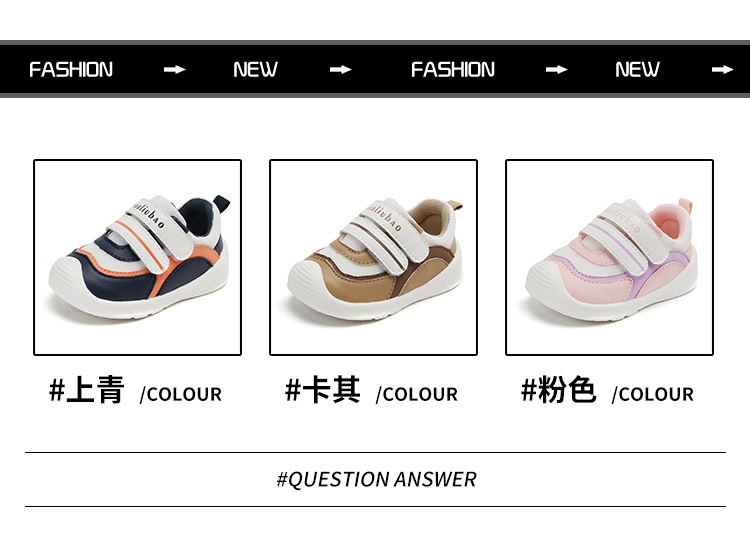Click the arrow icon after the second FASHION
Image resolution: width=750 pixels, height=533 pixels.
click(556, 70)
